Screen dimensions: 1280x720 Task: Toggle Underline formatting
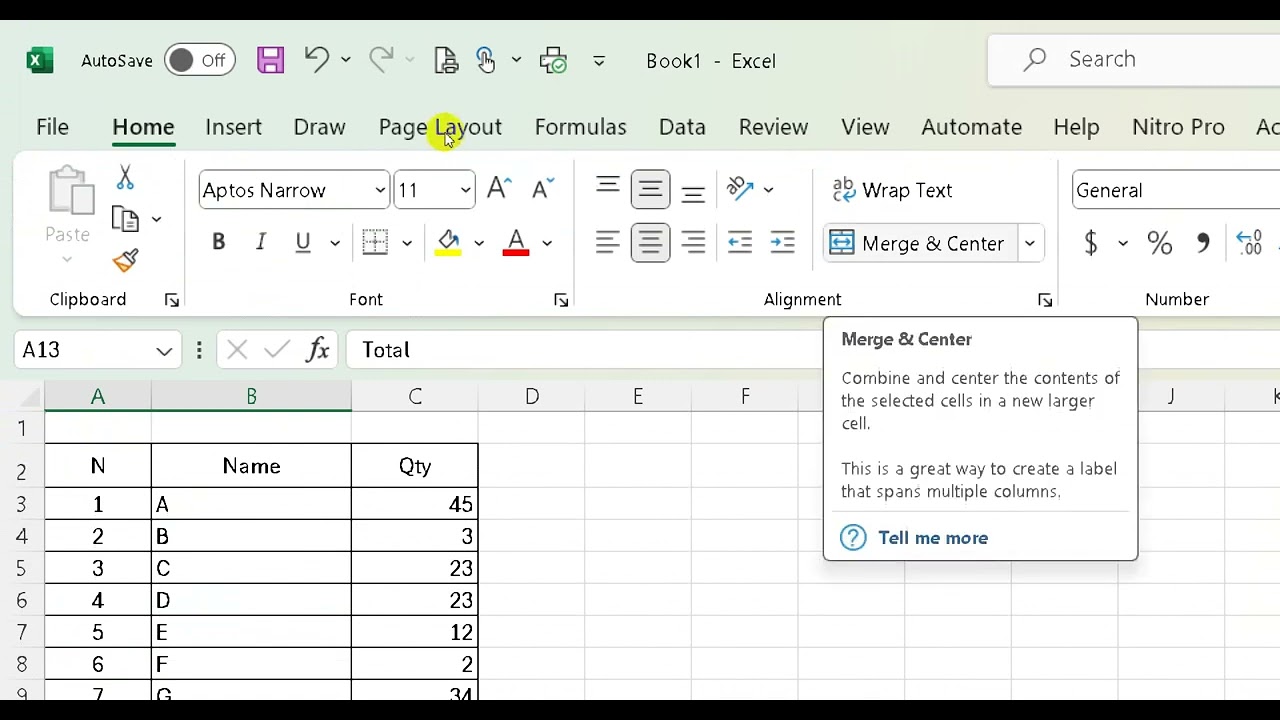coord(303,242)
